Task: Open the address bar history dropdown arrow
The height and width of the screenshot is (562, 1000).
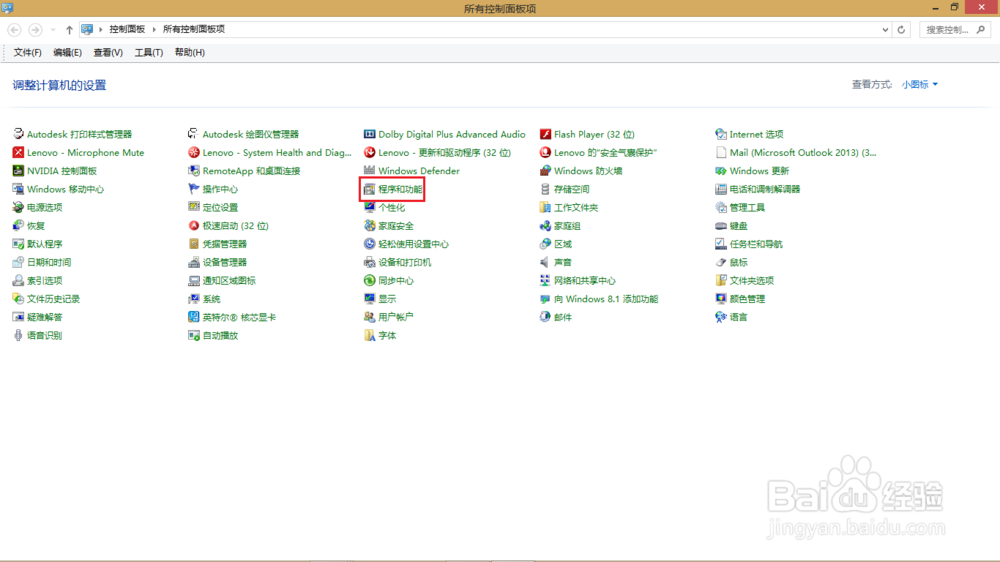Action: (x=885, y=29)
